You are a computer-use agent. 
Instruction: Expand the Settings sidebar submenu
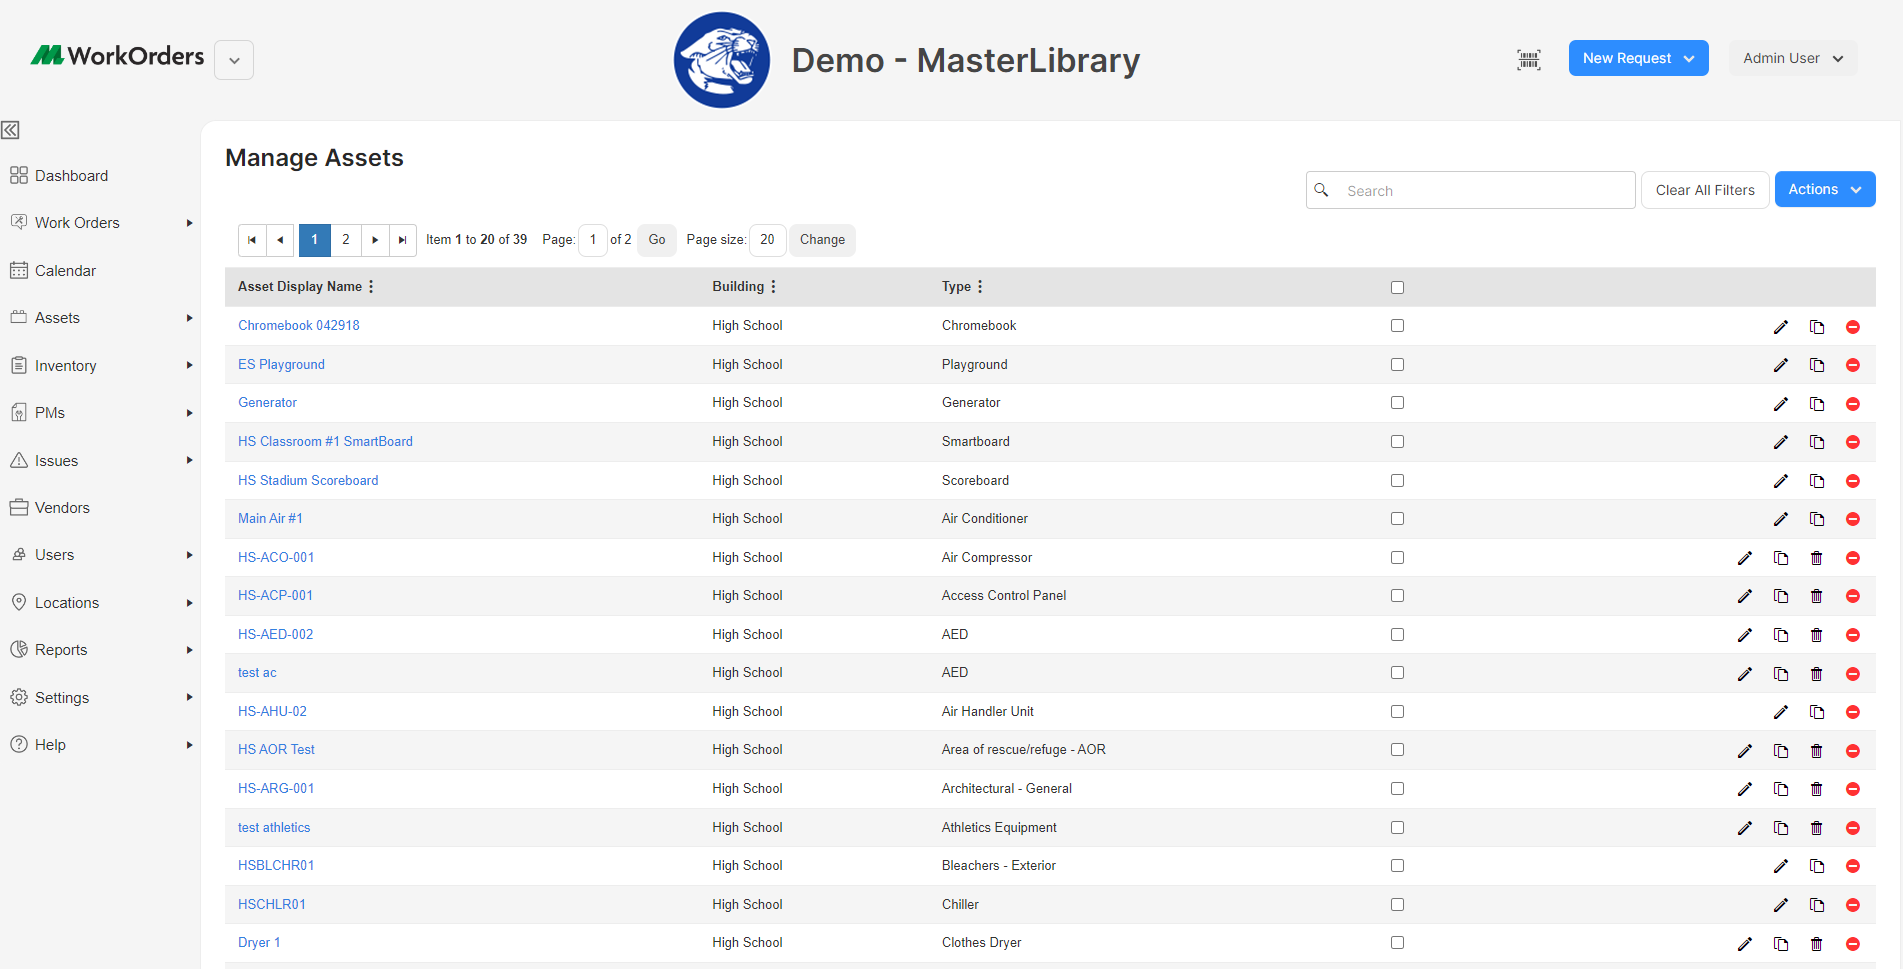pos(189,698)
